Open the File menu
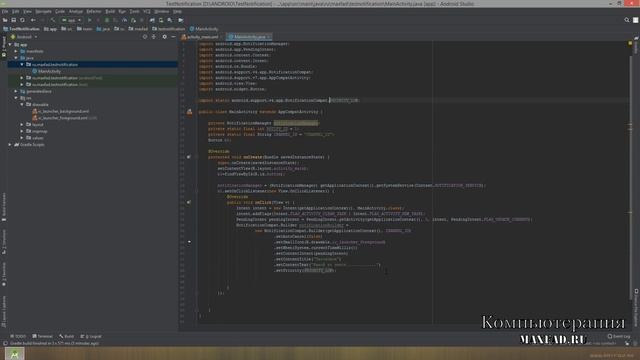 tap(5, 11)
